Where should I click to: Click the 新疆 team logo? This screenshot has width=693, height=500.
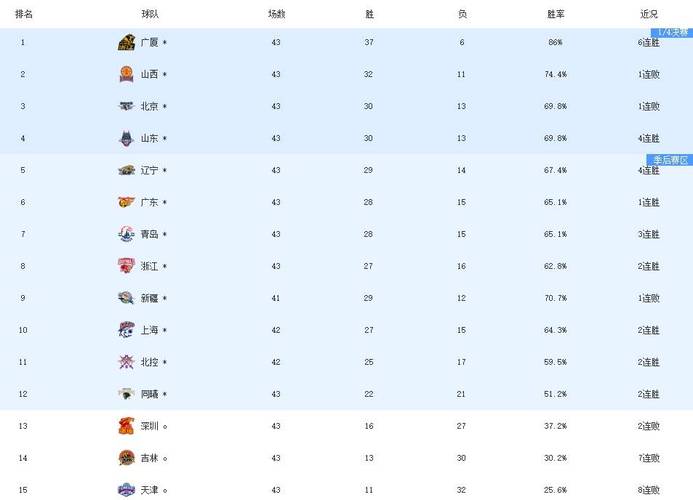[x=126, y=298]
